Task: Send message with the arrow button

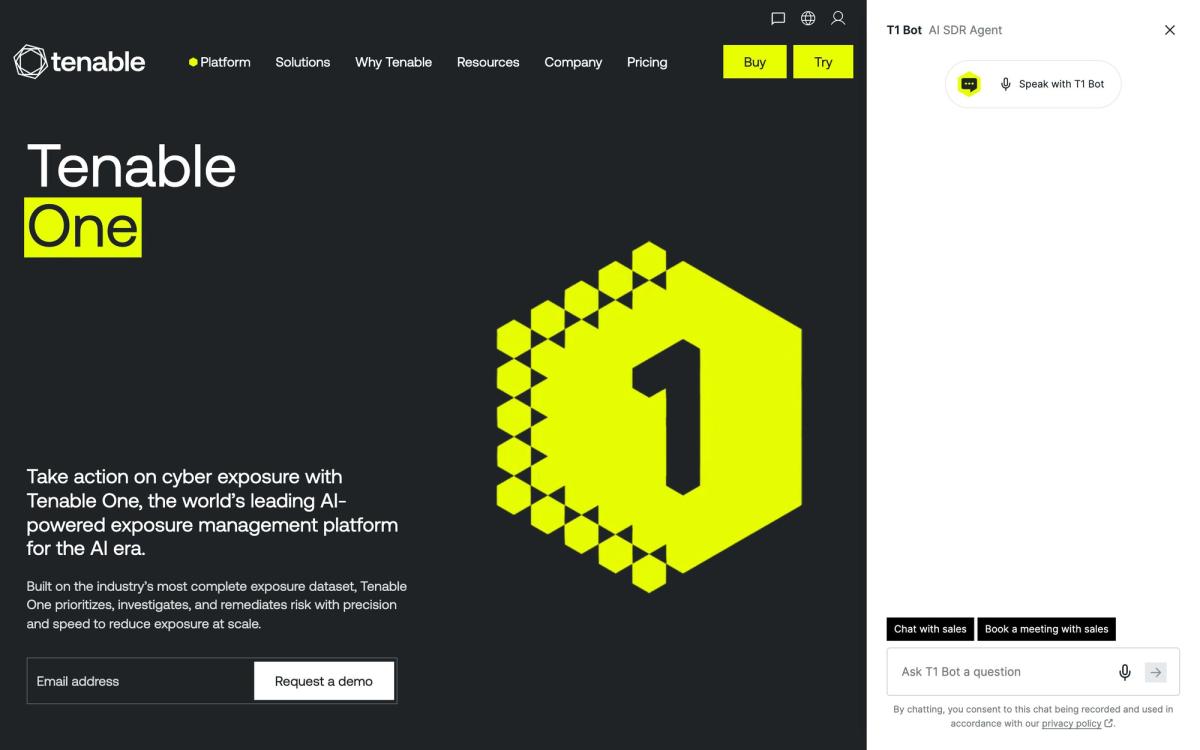Action: click(x=1156, y=672)
